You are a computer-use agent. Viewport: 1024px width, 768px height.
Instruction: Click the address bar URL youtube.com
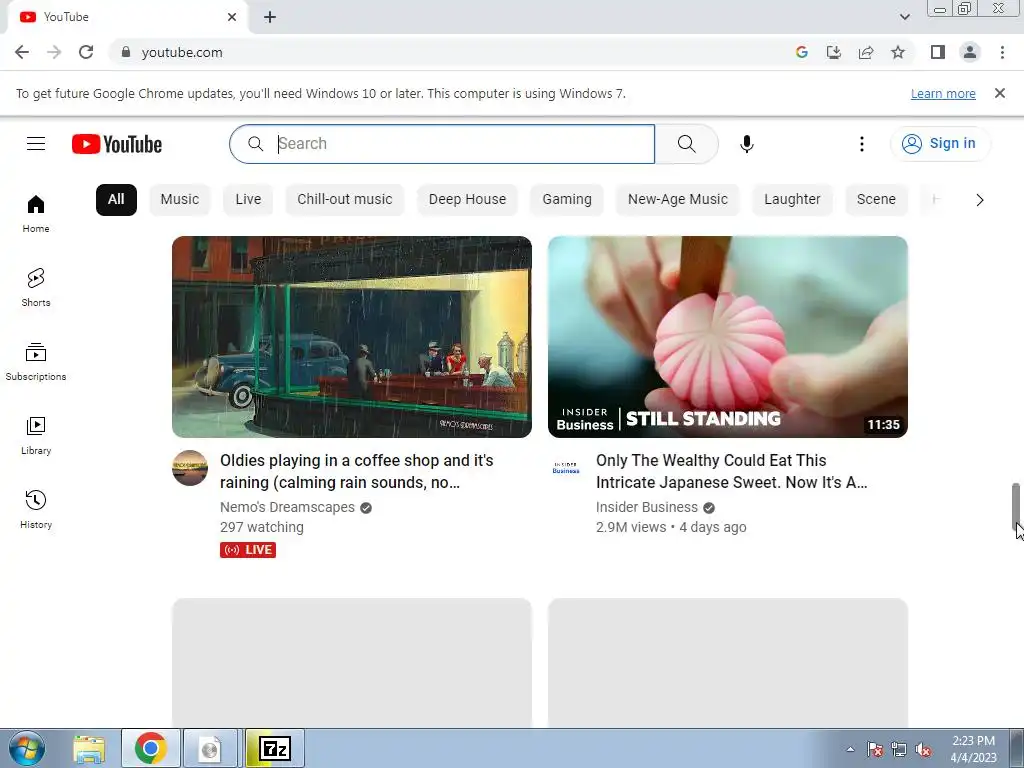coord(182,52)
